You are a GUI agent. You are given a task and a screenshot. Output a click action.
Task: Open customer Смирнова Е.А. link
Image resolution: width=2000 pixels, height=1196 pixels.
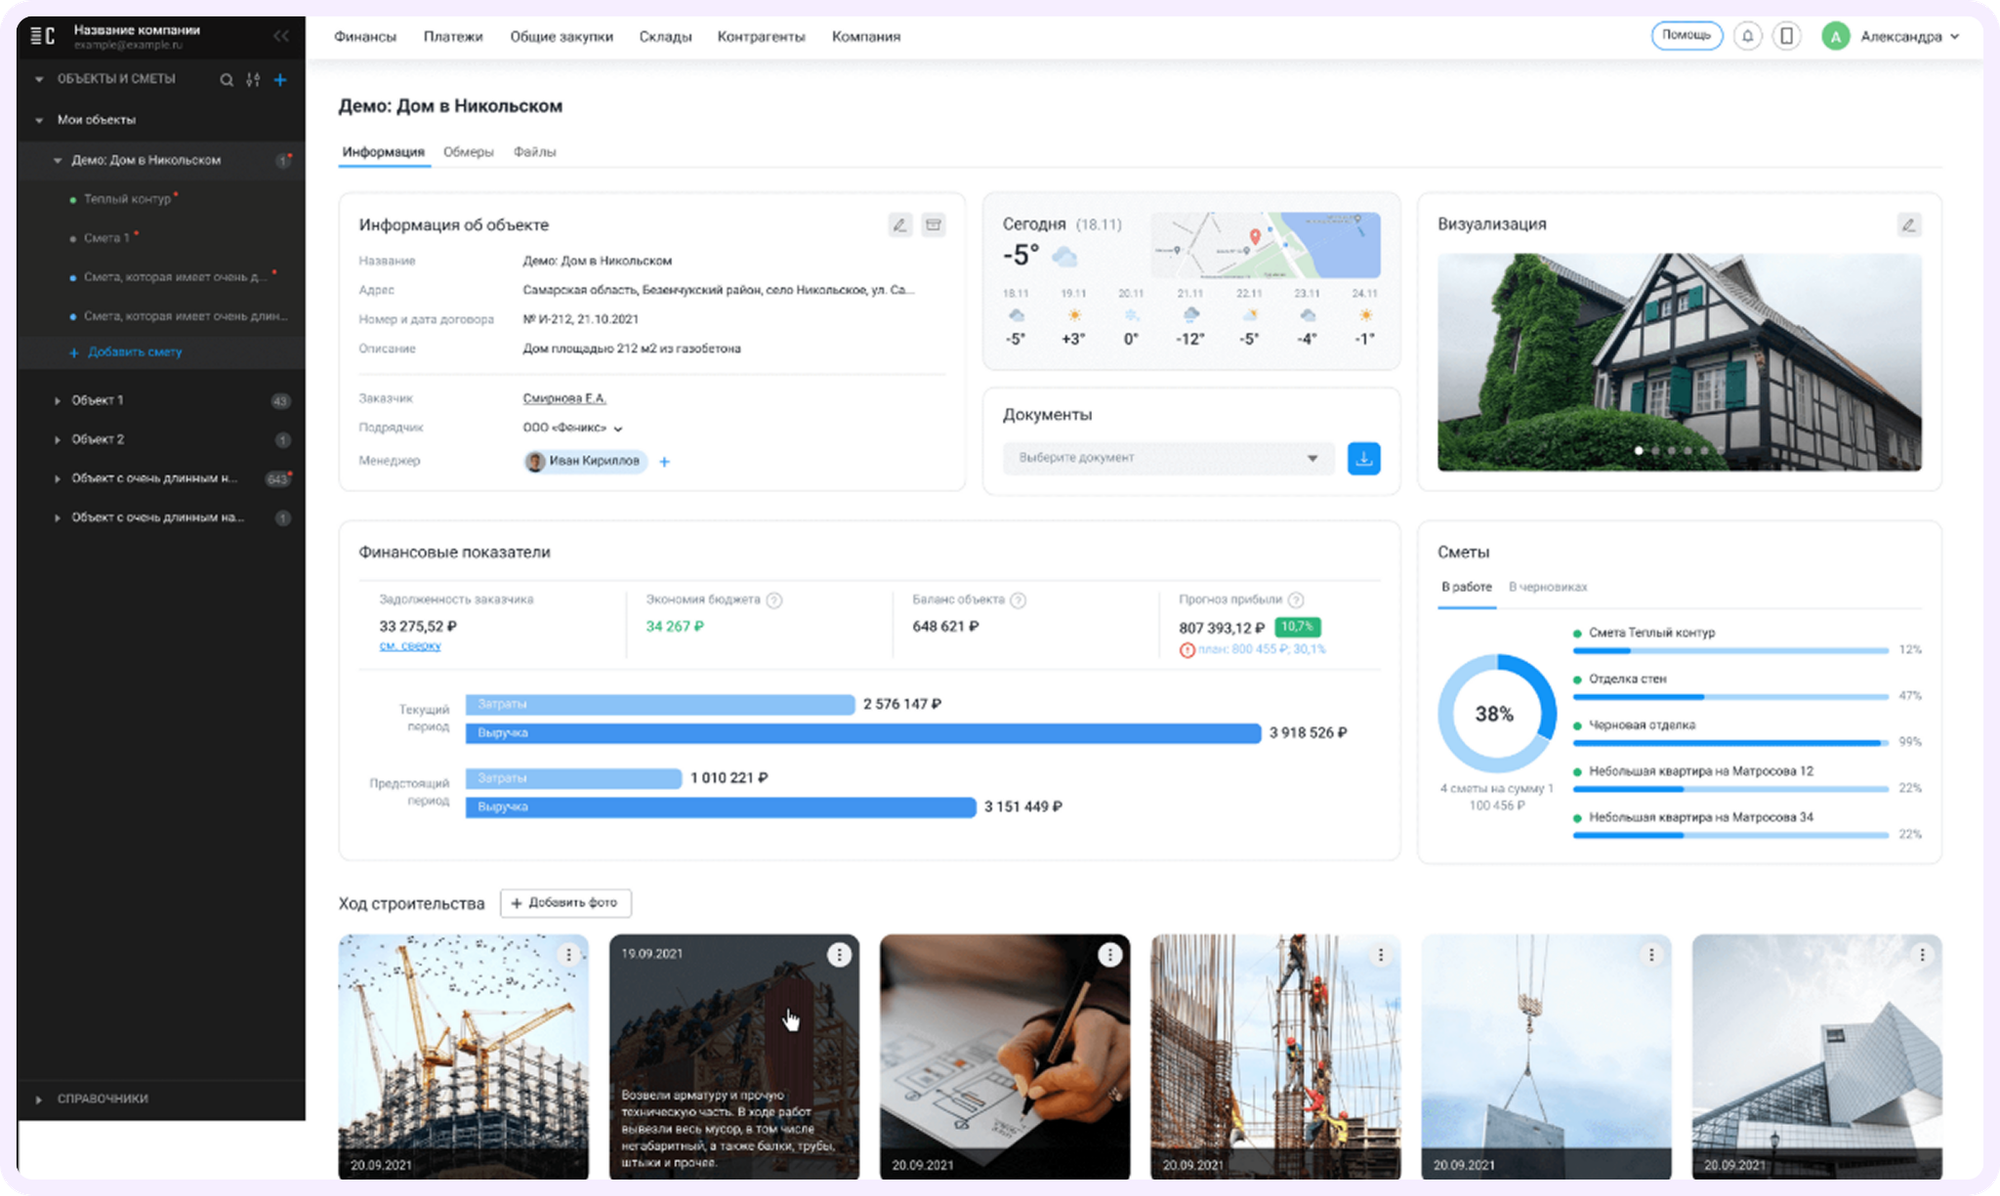click(564, 398)
